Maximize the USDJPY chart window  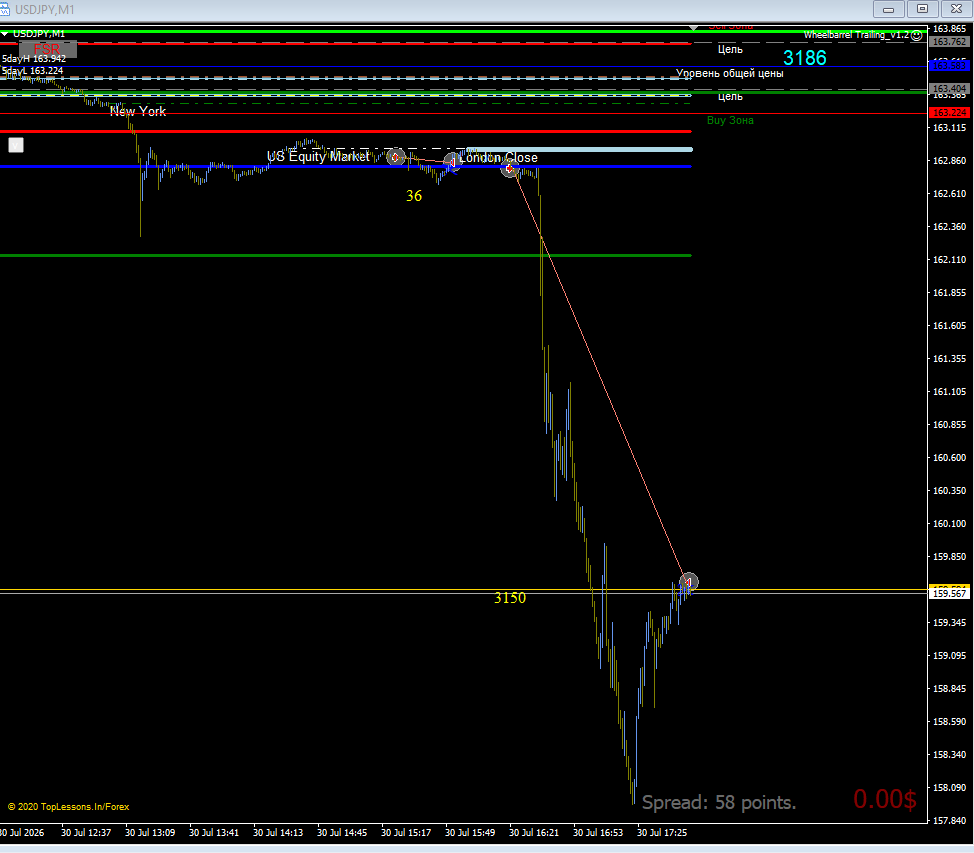tap(922, 9)
